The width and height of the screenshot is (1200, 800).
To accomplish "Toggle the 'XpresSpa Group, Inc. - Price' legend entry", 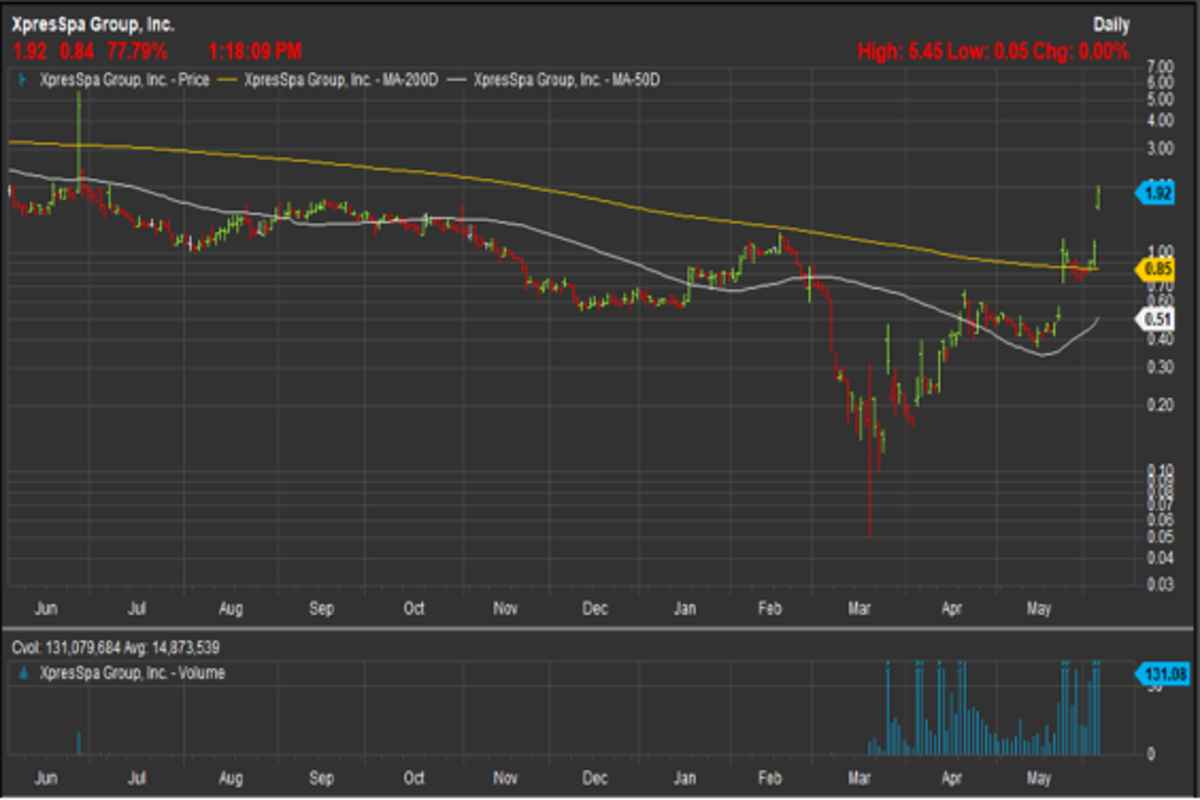I will [x=125, y=79].
